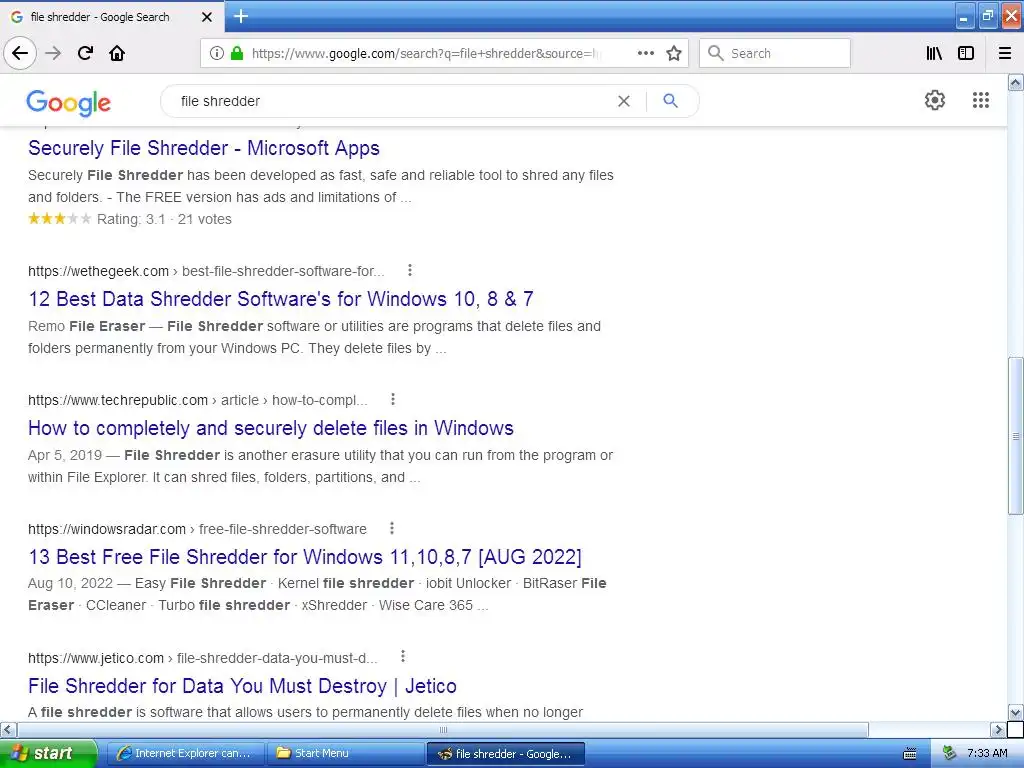
Task: Click the keyboard icon in taskbar
Action: (909, 754)
